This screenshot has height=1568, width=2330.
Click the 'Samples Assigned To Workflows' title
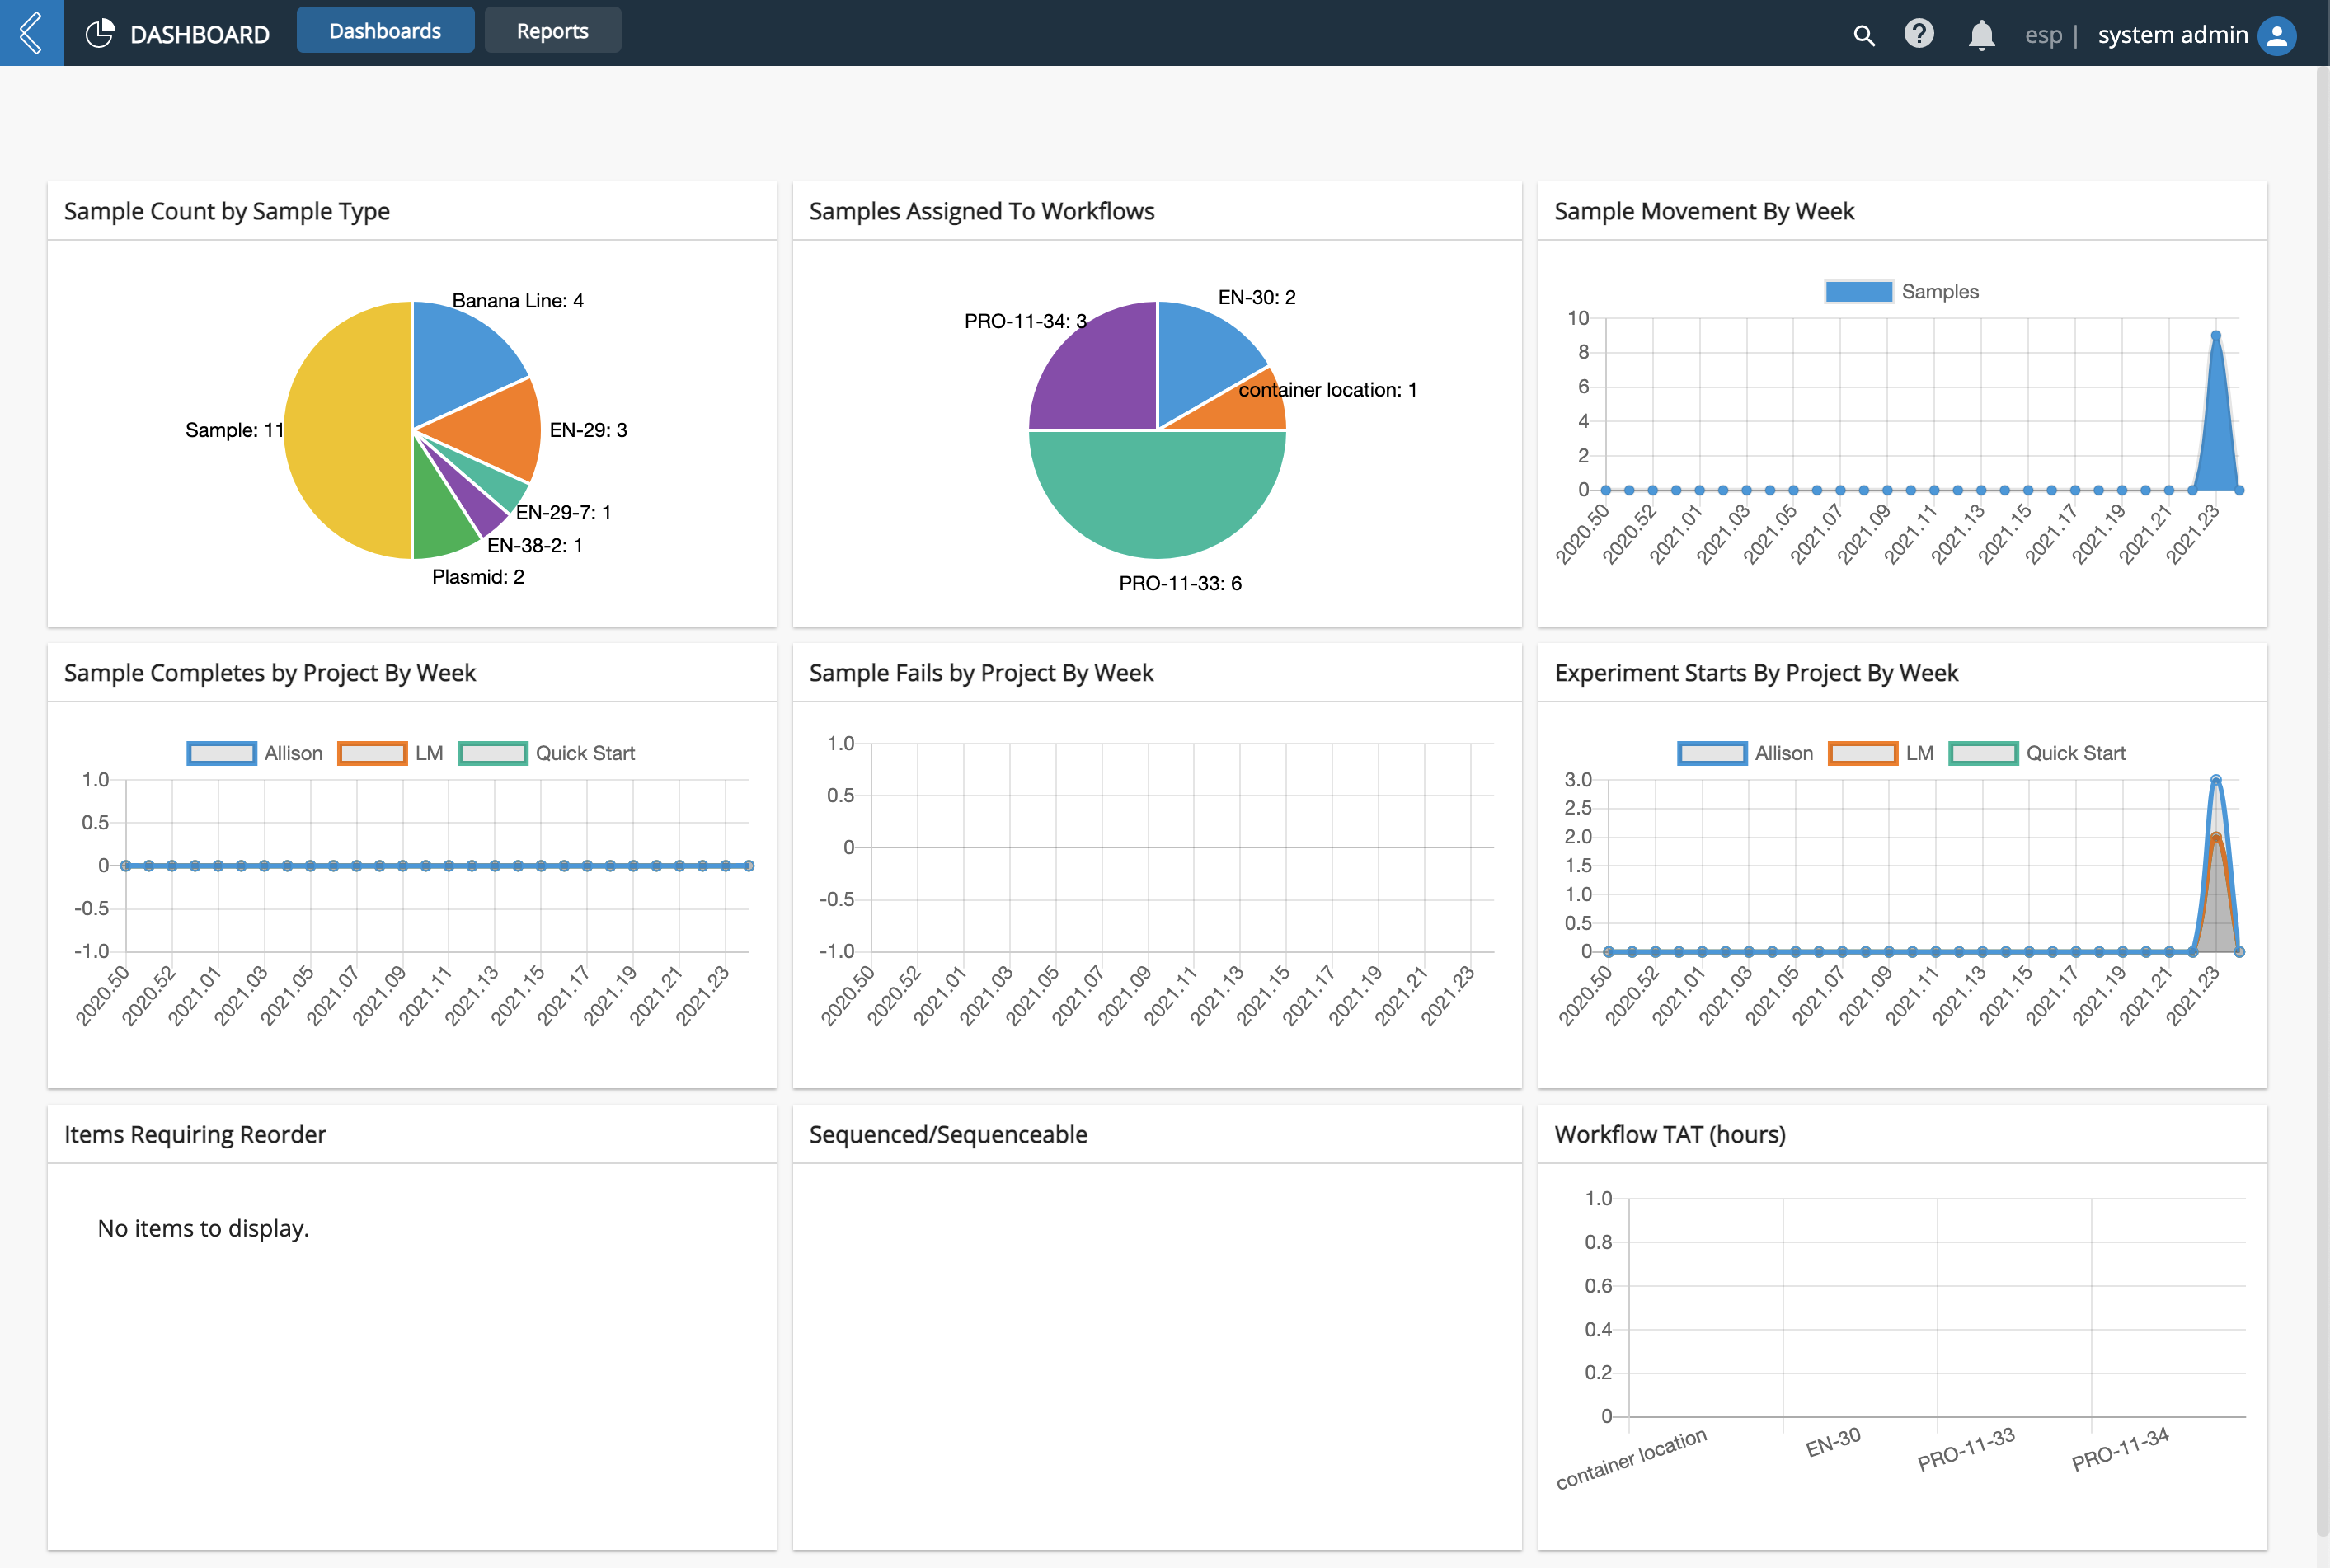[x=981, y=211]
